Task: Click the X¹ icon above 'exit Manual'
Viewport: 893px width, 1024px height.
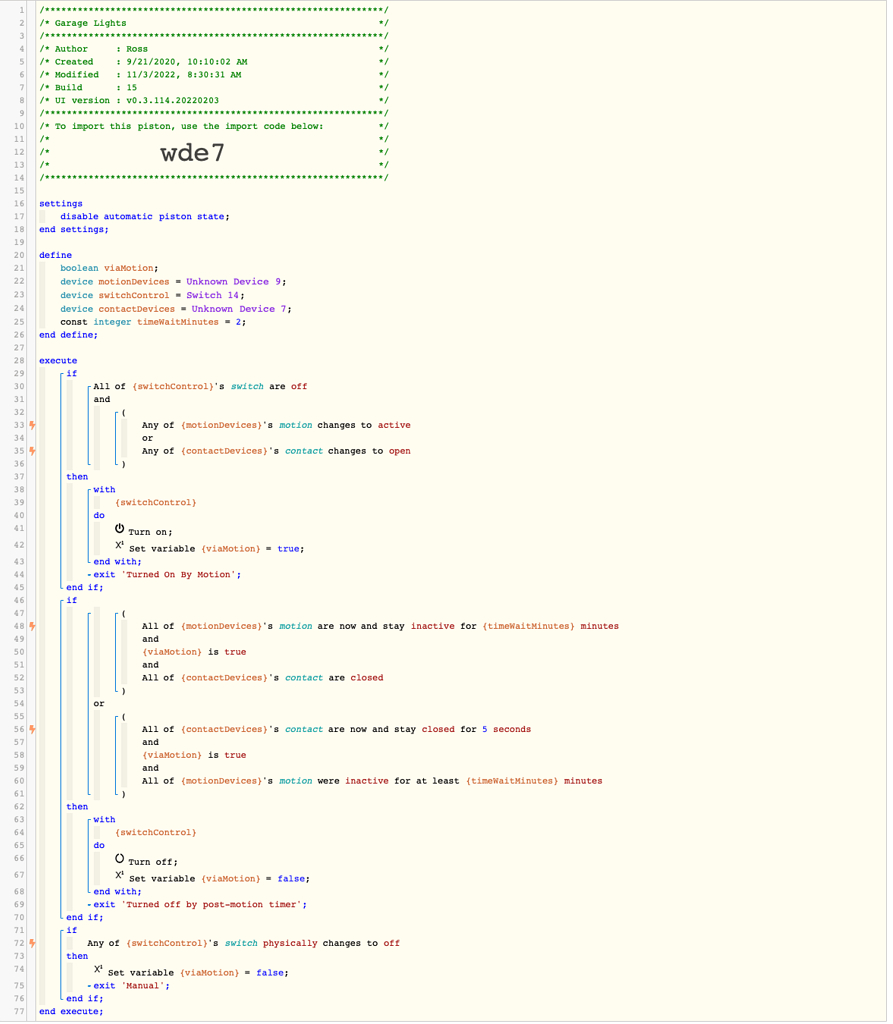Action: pos(96,970)
